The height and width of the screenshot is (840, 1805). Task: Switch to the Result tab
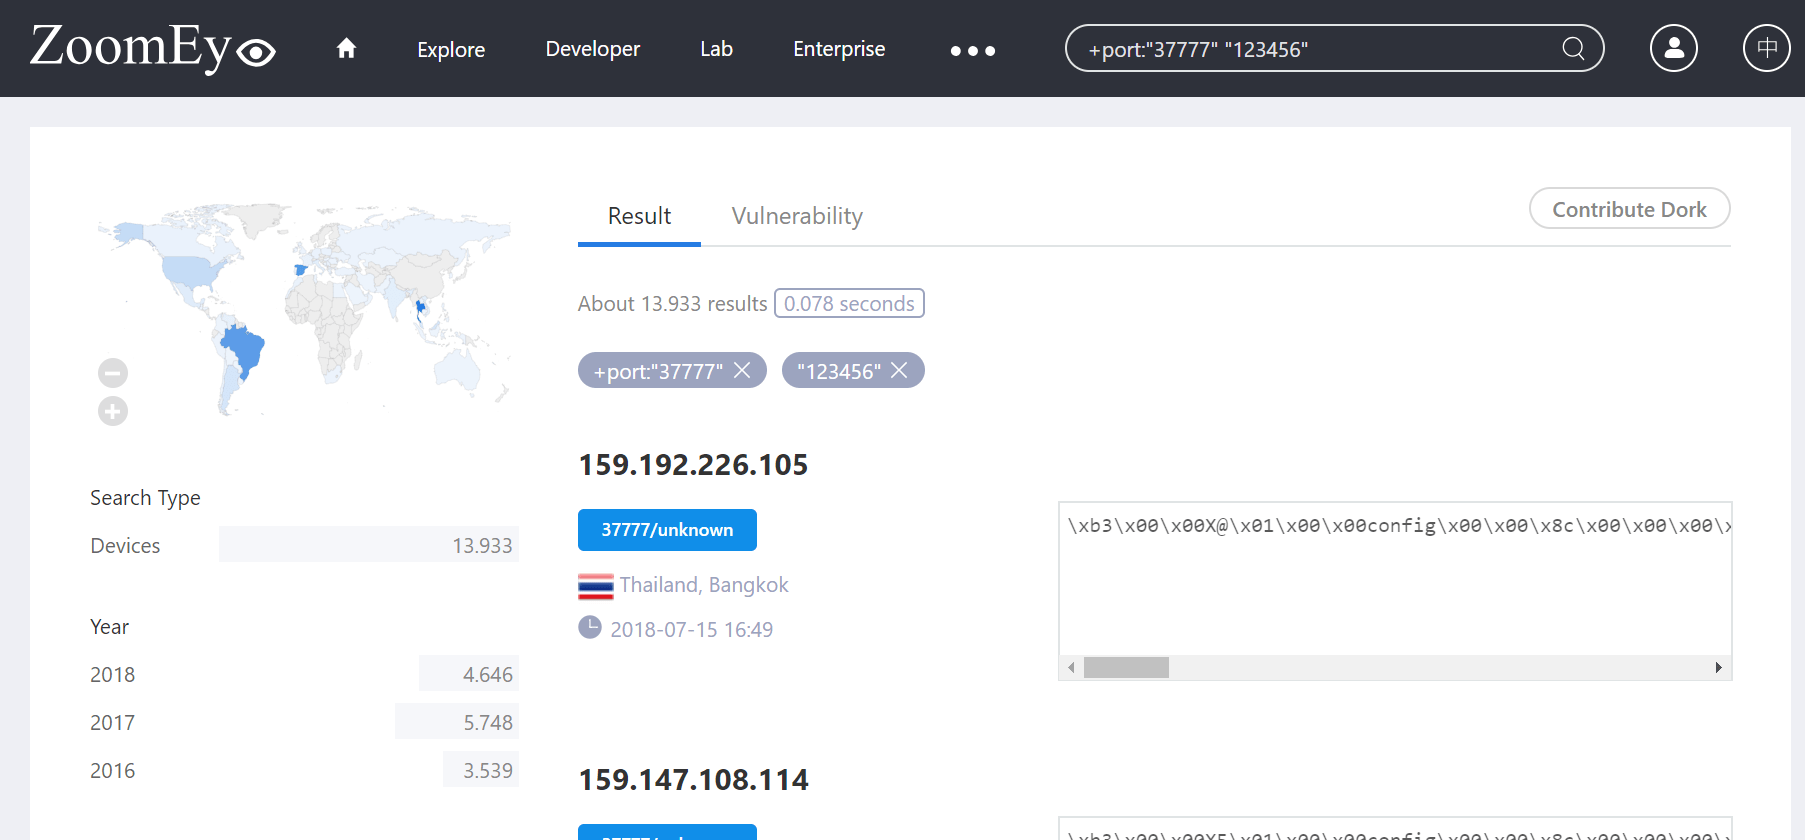[x=639, y=216]
